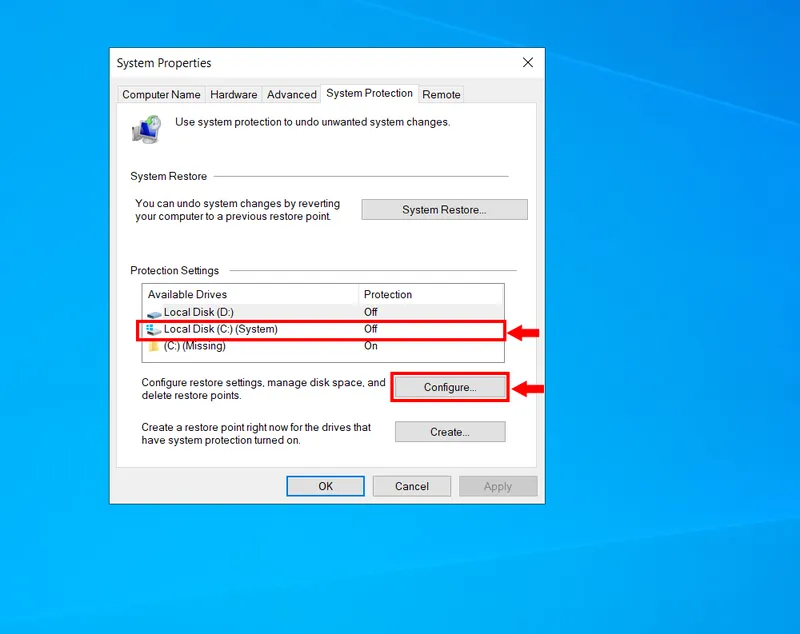This screenshot has width=800, height=634.
Task: Click the greyed-out Apply button
Action: pyautogui.click(x=498, y=486)
